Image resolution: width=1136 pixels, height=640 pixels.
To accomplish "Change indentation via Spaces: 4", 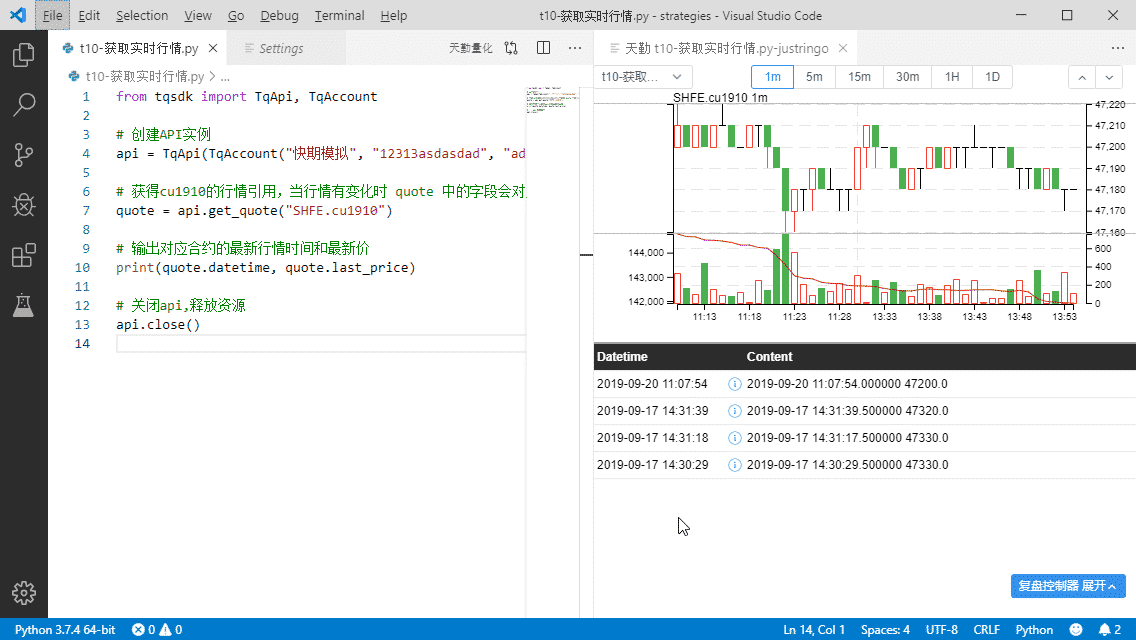I will click(x=885, y=630).
